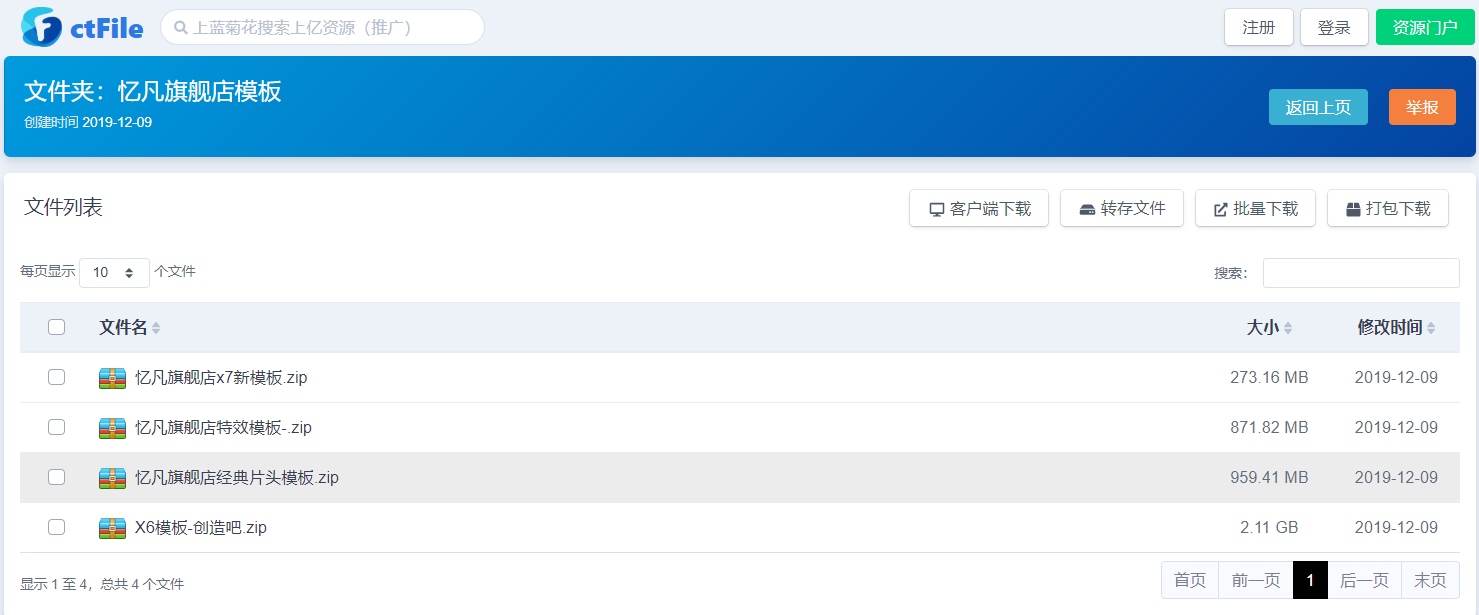Image resolution: width=1479 pixels, height=615 pixels.
Task: Click zip icon for 忆凡旗舰店经典片头模板.zip
Action: click(x=112, y=478)
